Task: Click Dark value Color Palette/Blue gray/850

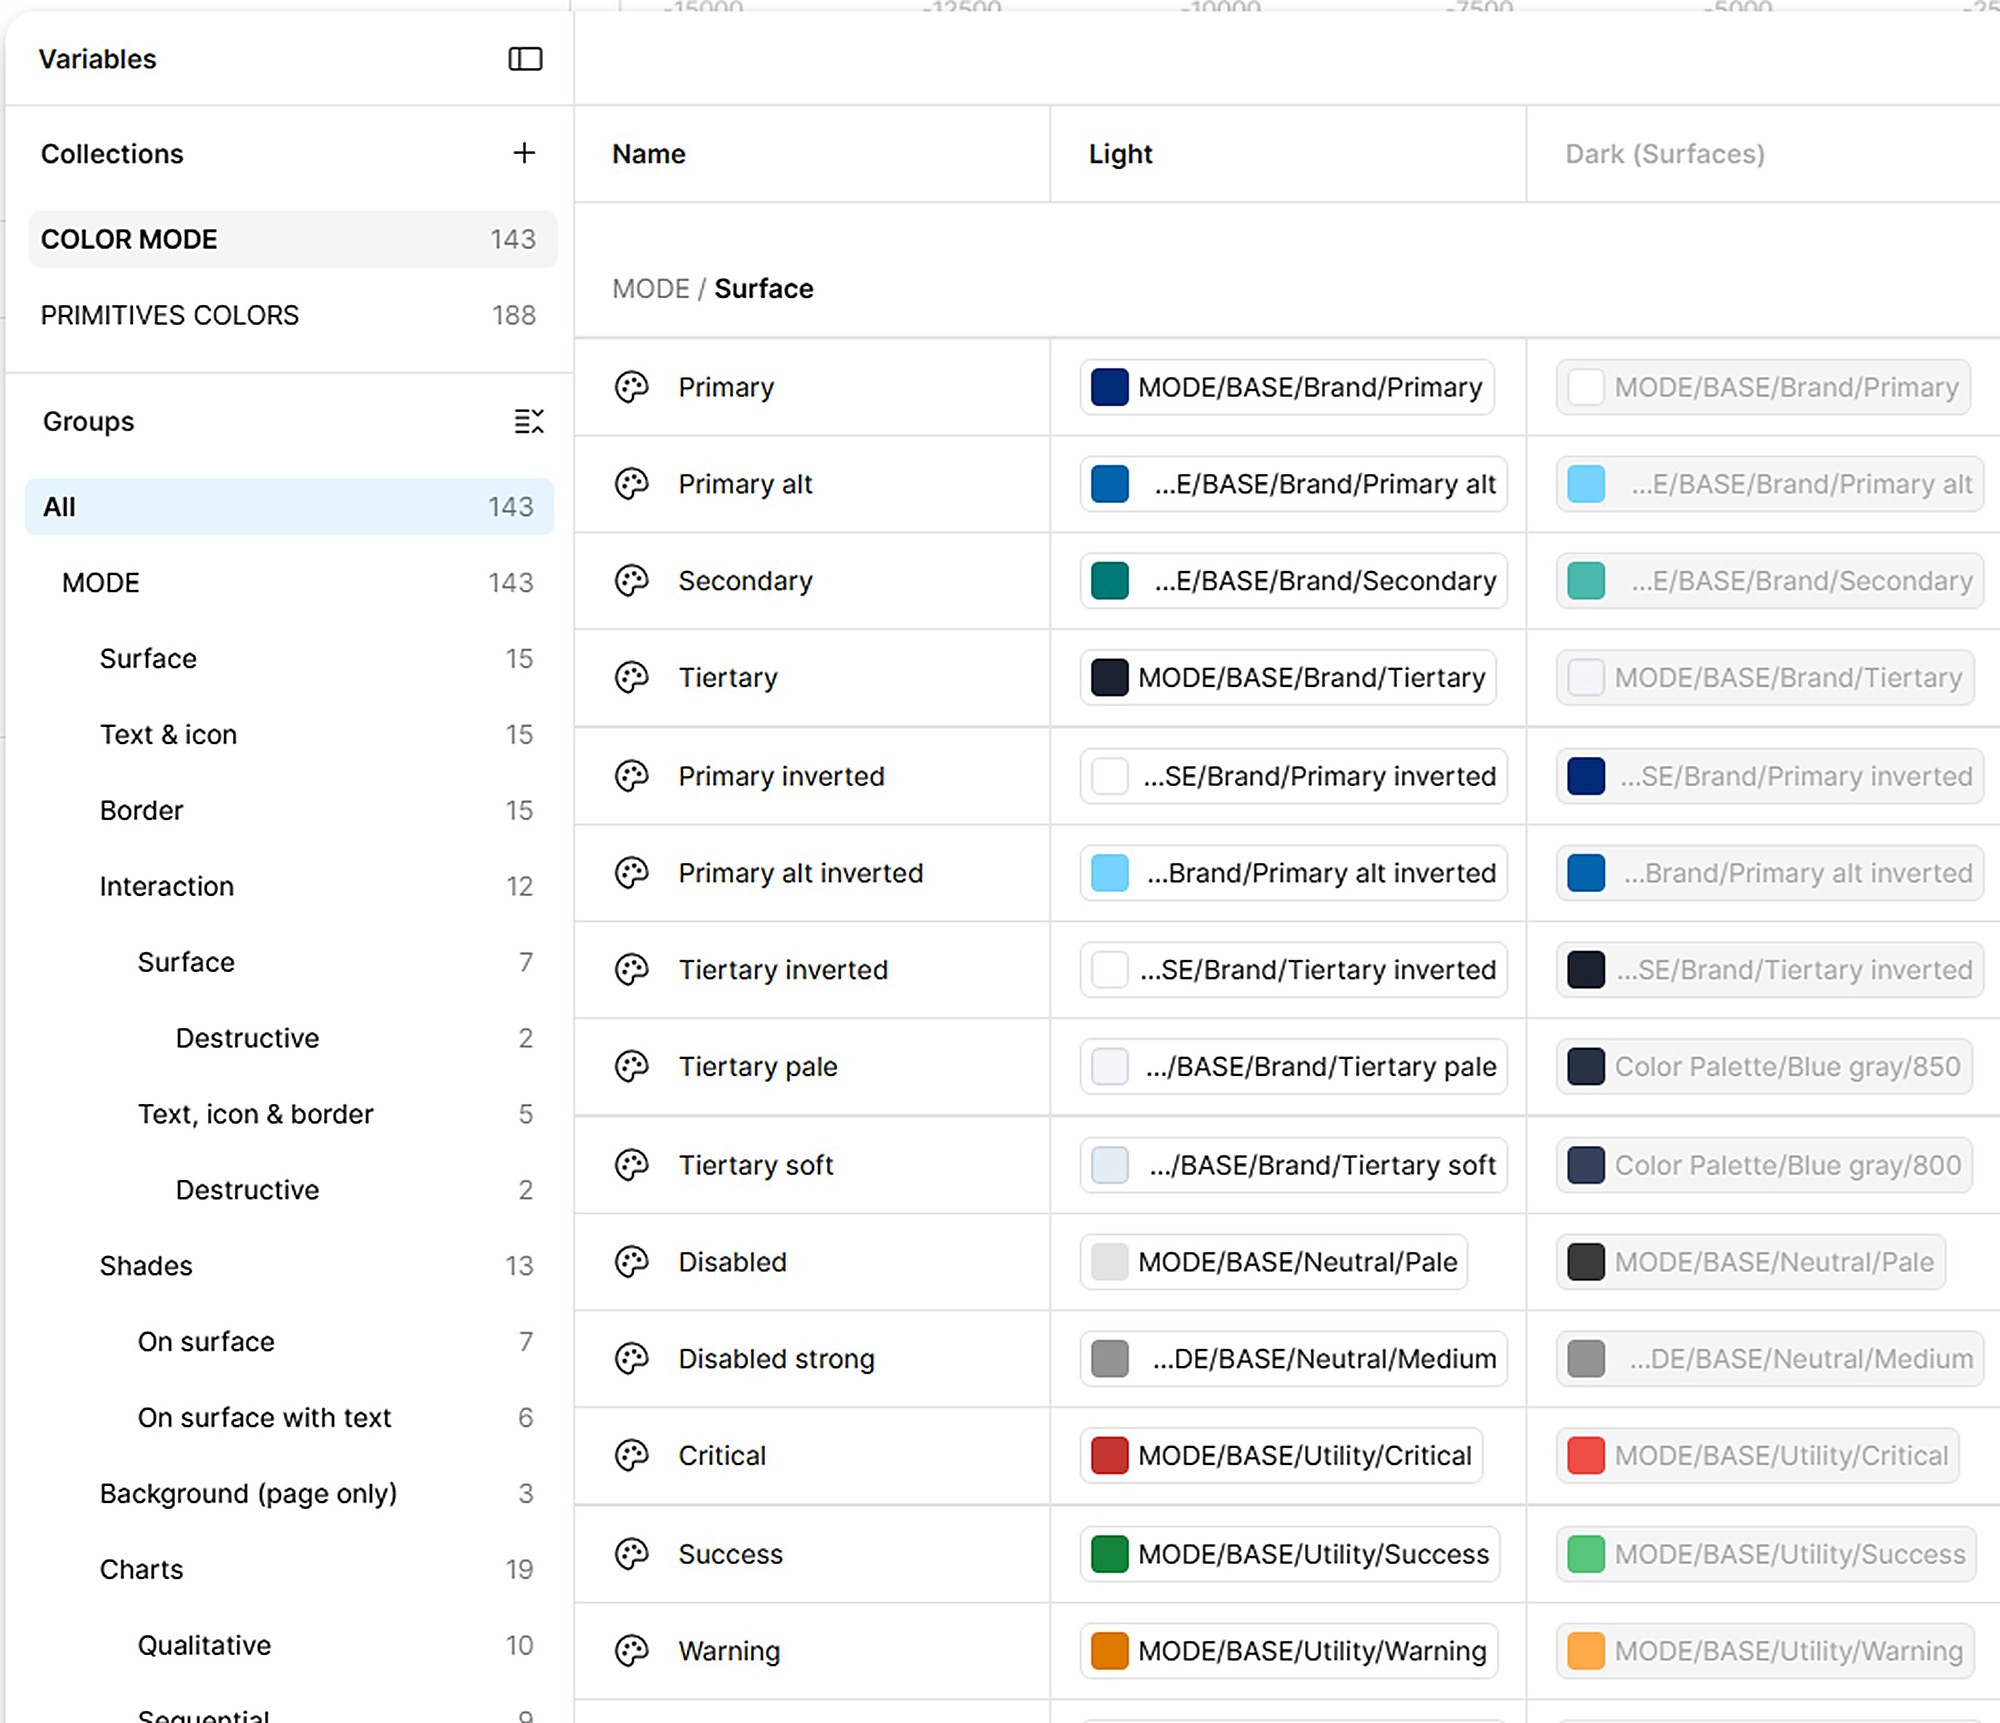Action: pos(1764,1066)
